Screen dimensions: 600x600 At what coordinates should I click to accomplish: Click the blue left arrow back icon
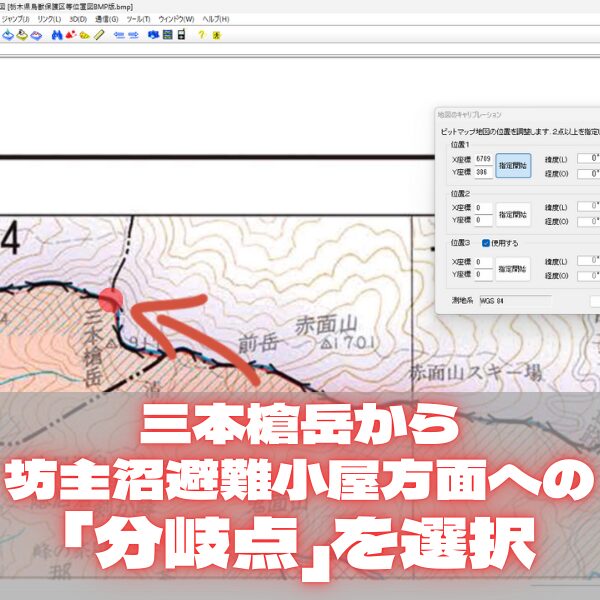tap(118, 35)
